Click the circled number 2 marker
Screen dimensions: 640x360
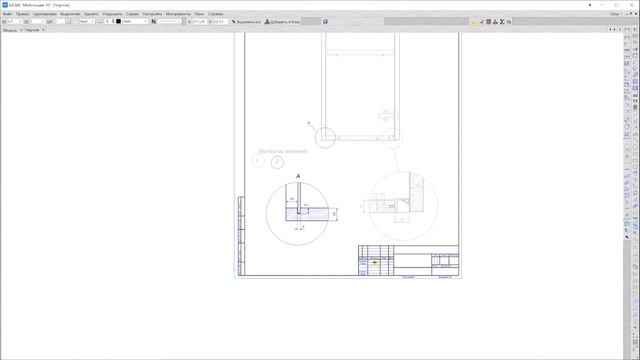point(277,162)
